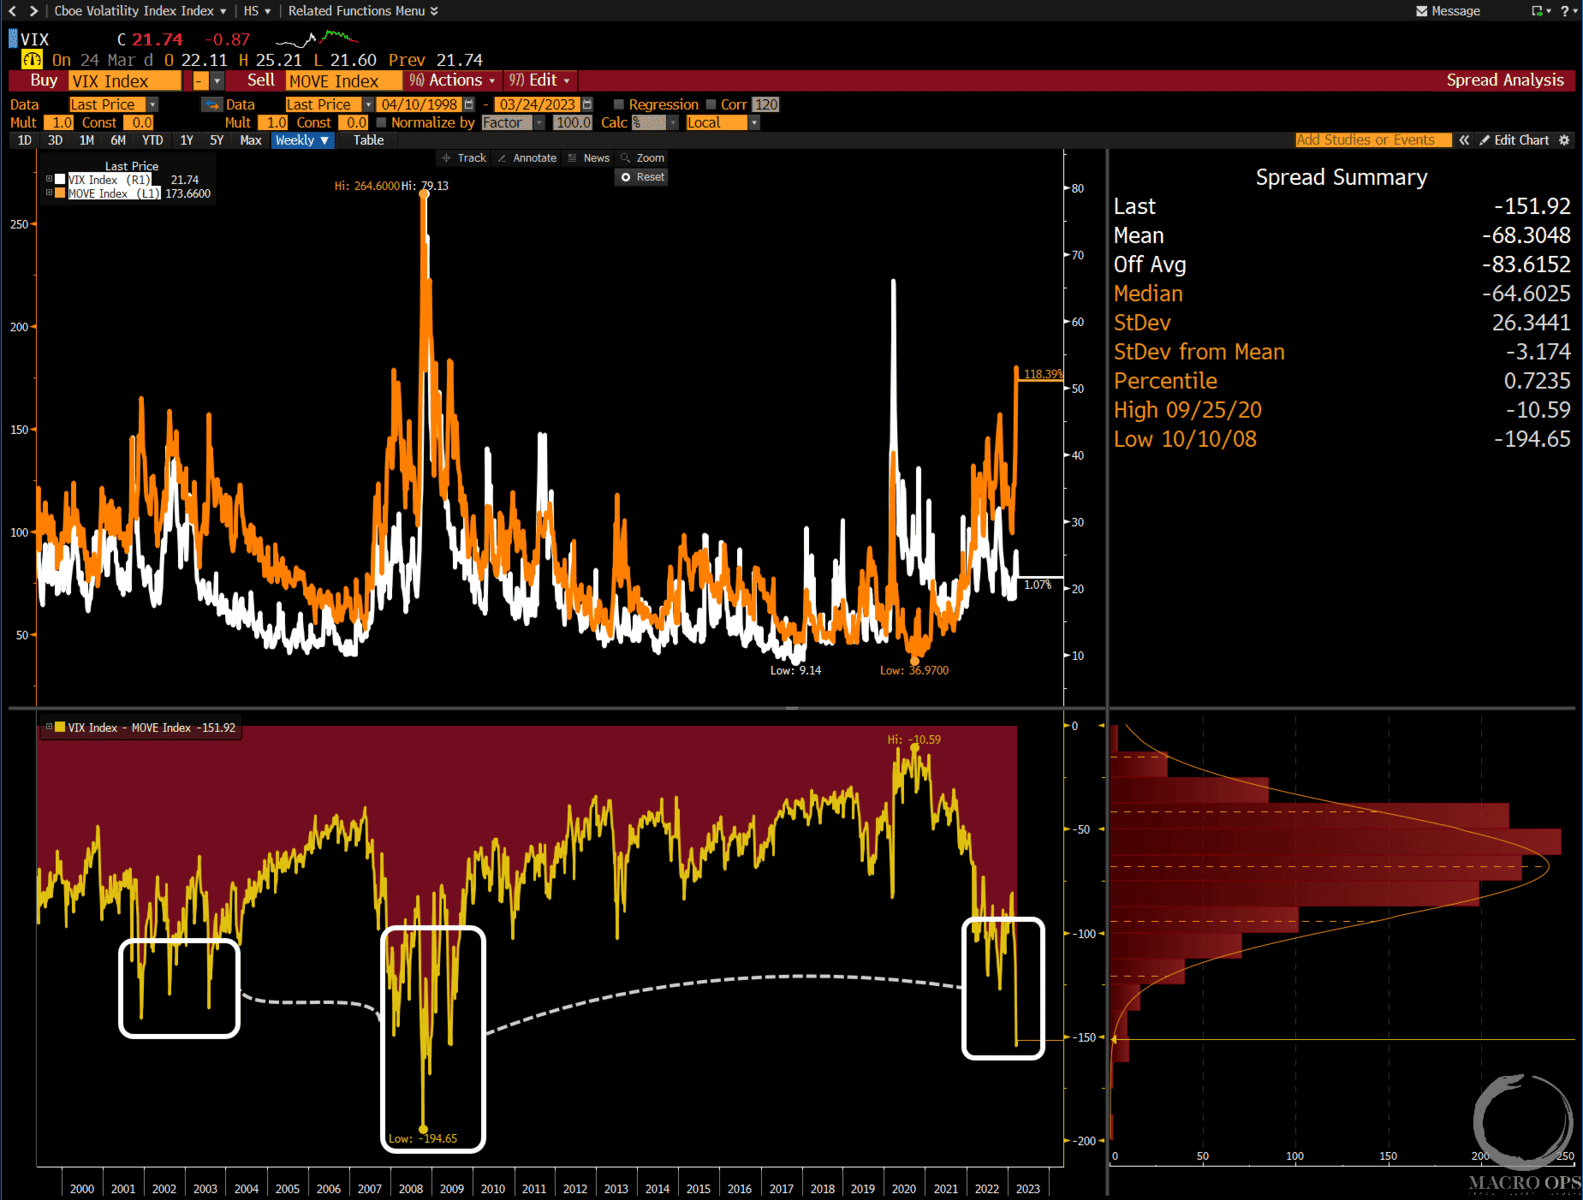Collapse panel with double-chevron icon
This screenshot has height=1200, width=1583.
(1464, 140)
